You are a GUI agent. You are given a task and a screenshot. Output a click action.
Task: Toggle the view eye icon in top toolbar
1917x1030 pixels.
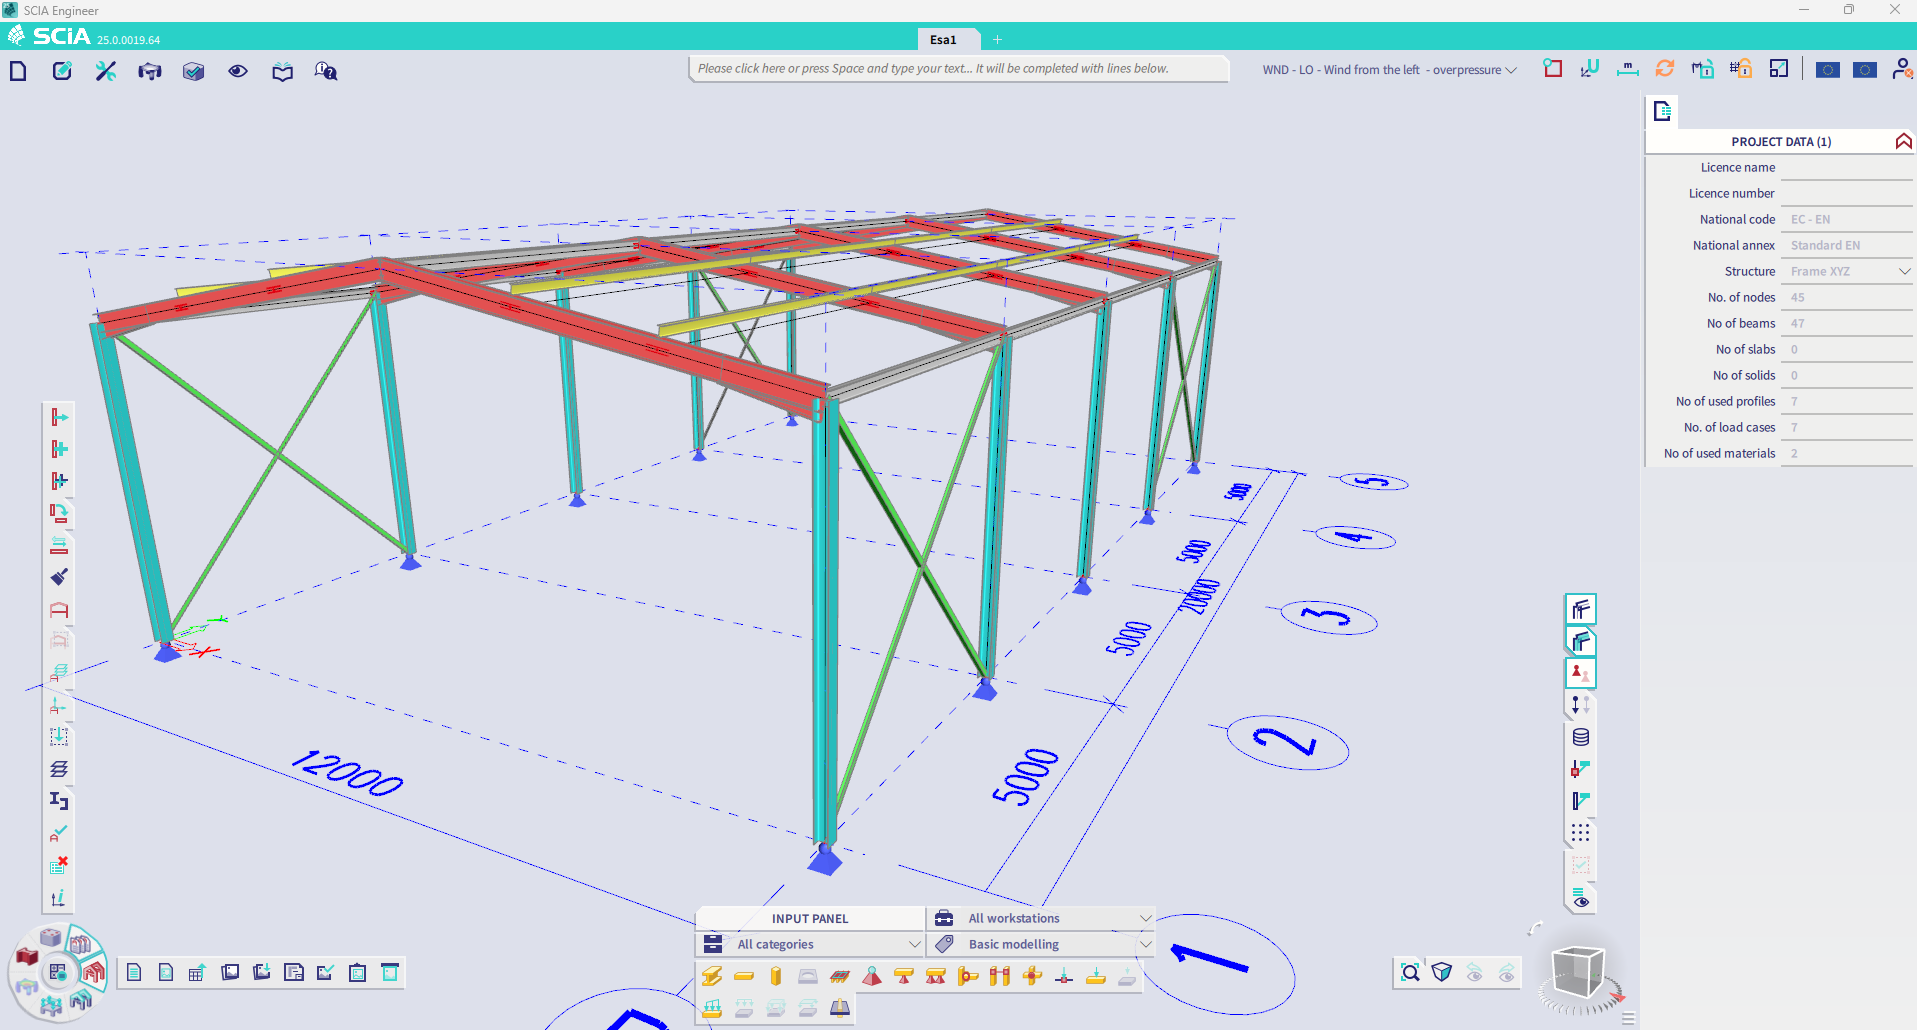(238, 71)
